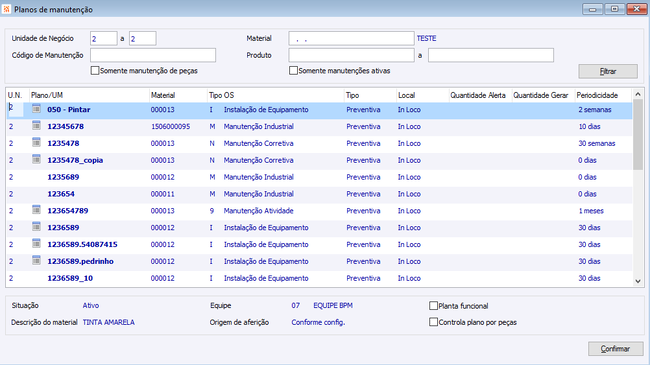Click the plan icon beside plan 1236589
Viewport: 650px width, 365px height.
[36, 226]
